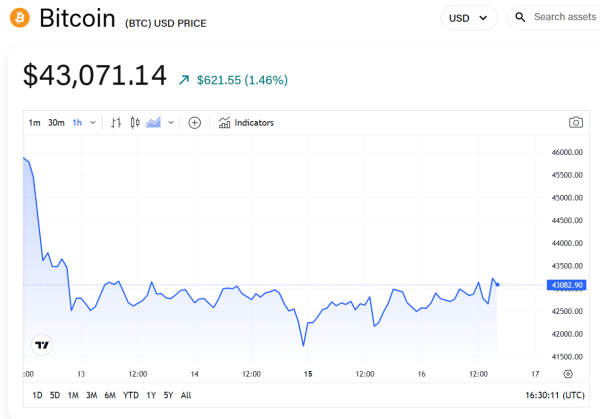The width and height of the screenshot is (600, 419).
Task: Select the area chart style icon
Action: tap(153, 123)
